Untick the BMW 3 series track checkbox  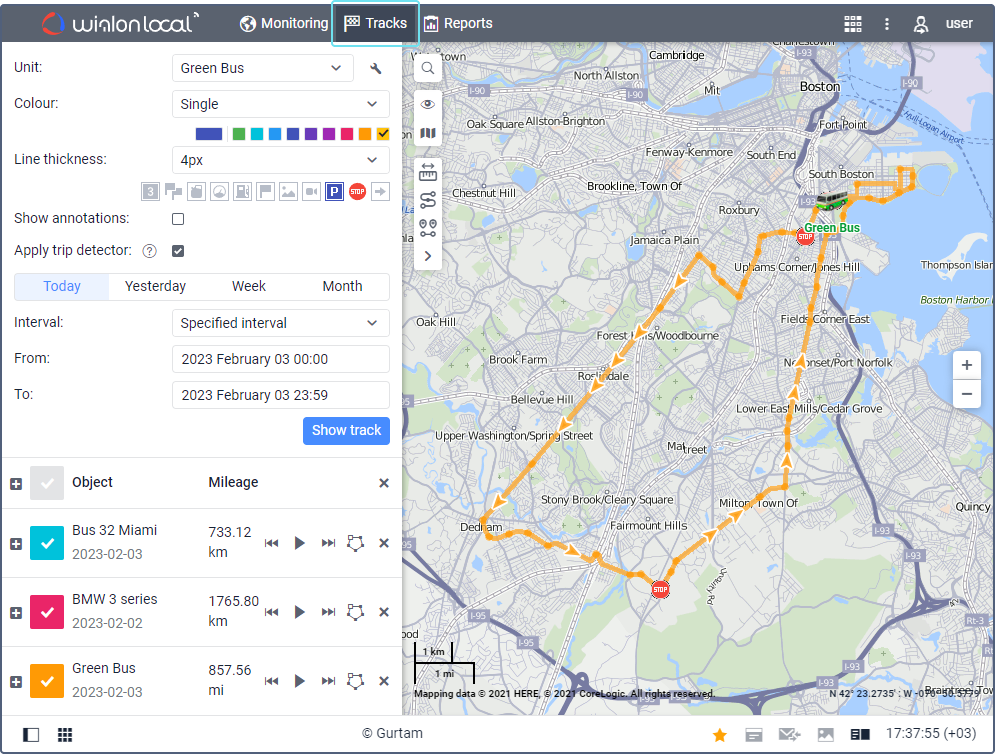click(47, 612)
